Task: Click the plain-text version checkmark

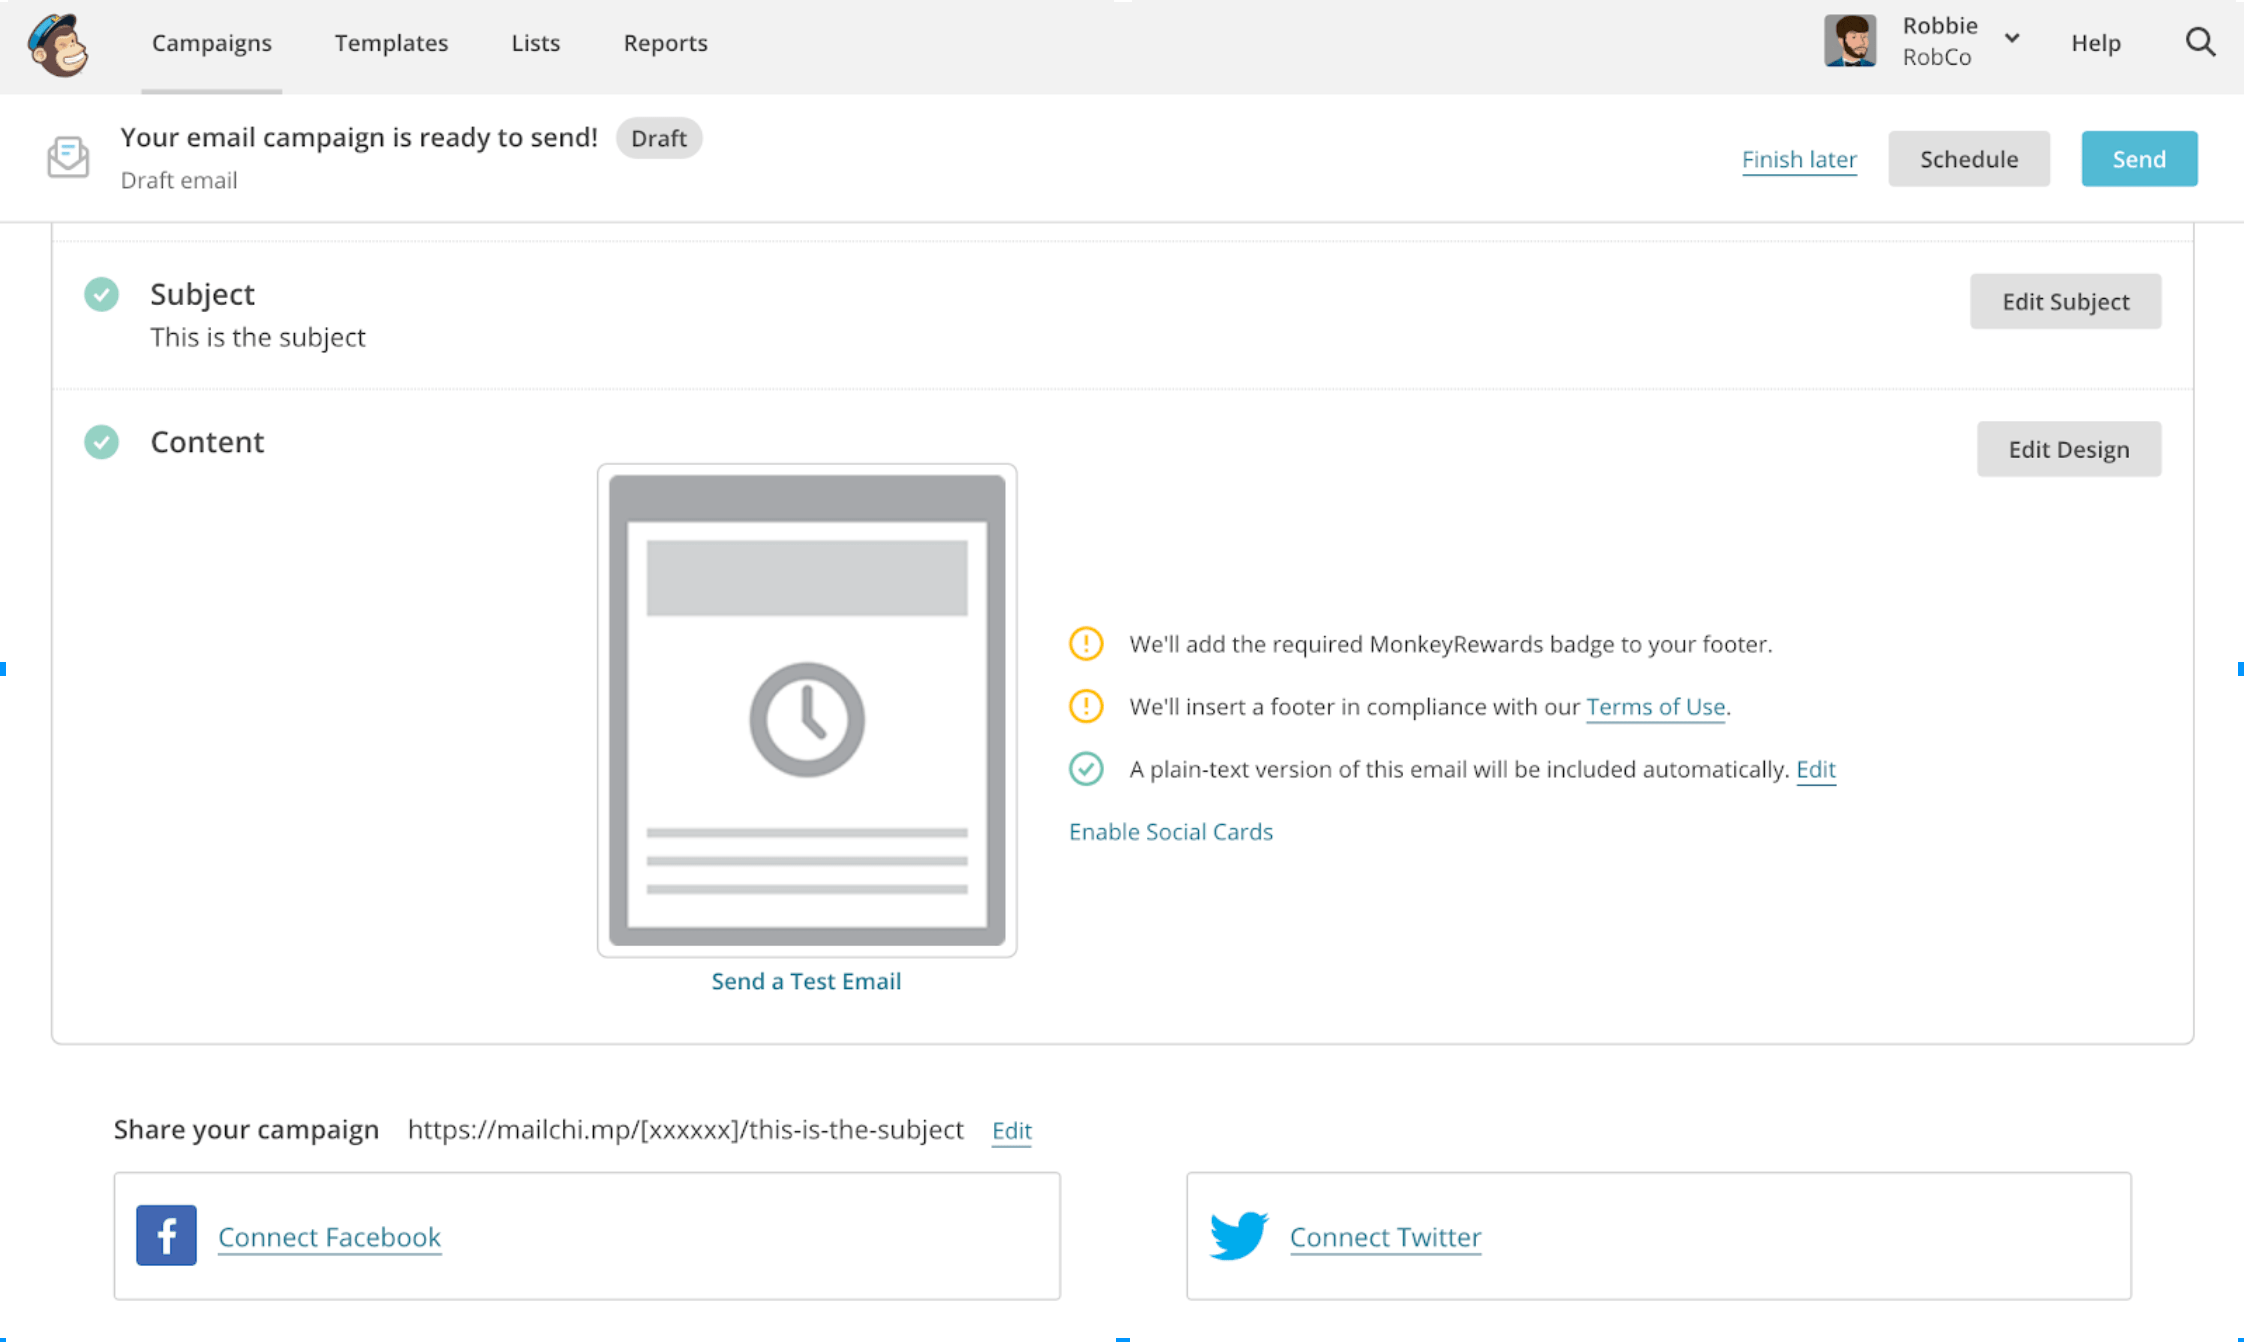Action: [x=1085, y=769]
